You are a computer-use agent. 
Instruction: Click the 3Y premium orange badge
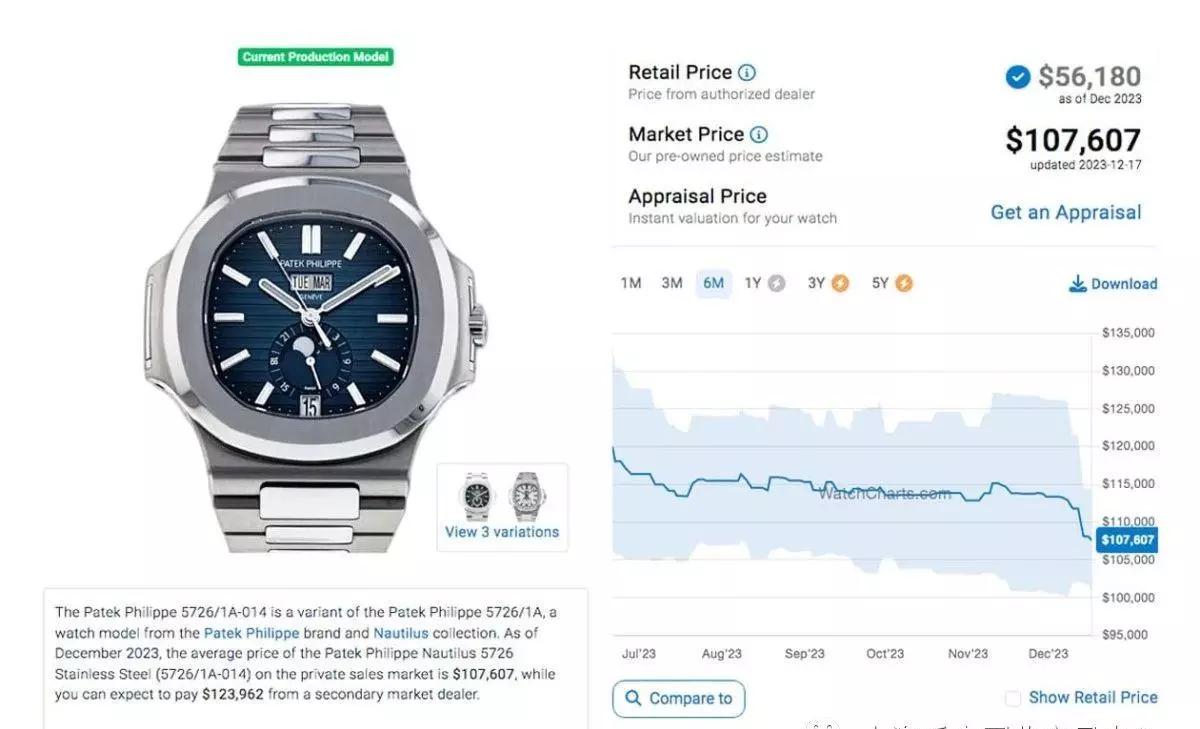(x=840, y=284)
